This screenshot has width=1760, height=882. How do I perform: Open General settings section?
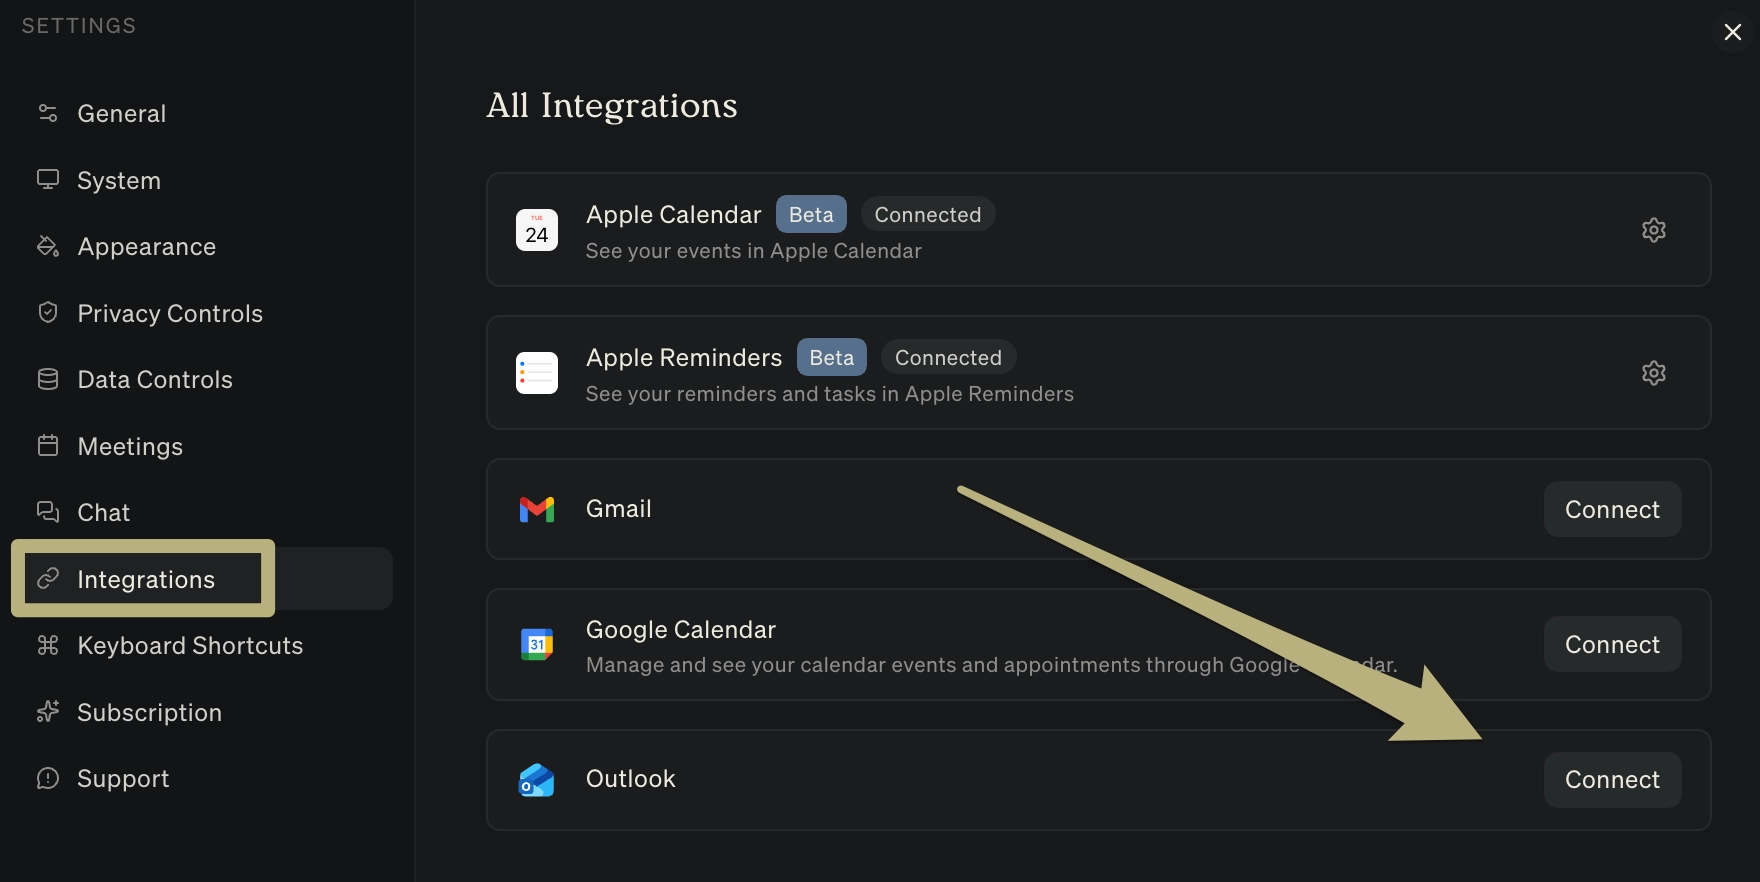121,114
